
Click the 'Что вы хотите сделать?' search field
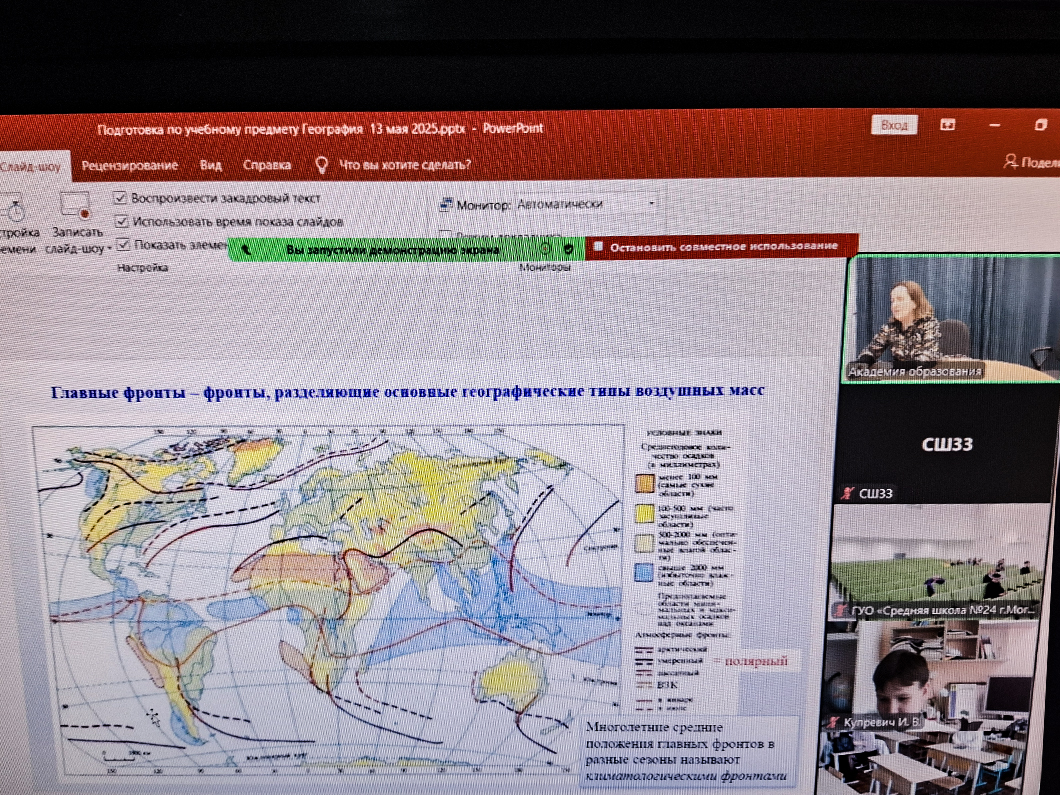(405, 164)
